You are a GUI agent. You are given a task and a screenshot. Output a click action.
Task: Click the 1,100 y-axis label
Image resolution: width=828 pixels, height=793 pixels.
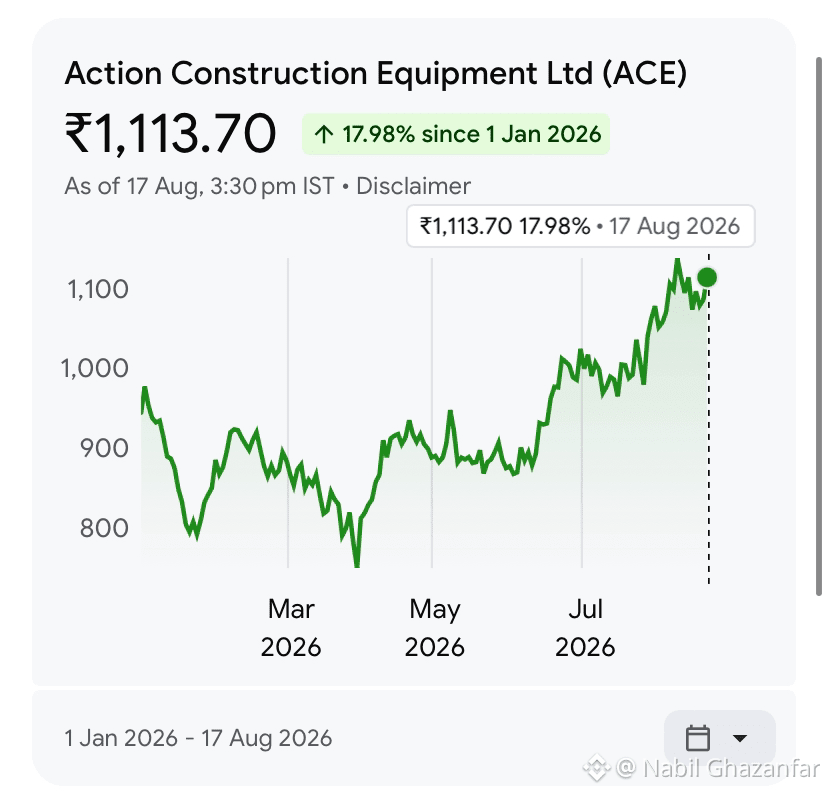tap(98, 289)
